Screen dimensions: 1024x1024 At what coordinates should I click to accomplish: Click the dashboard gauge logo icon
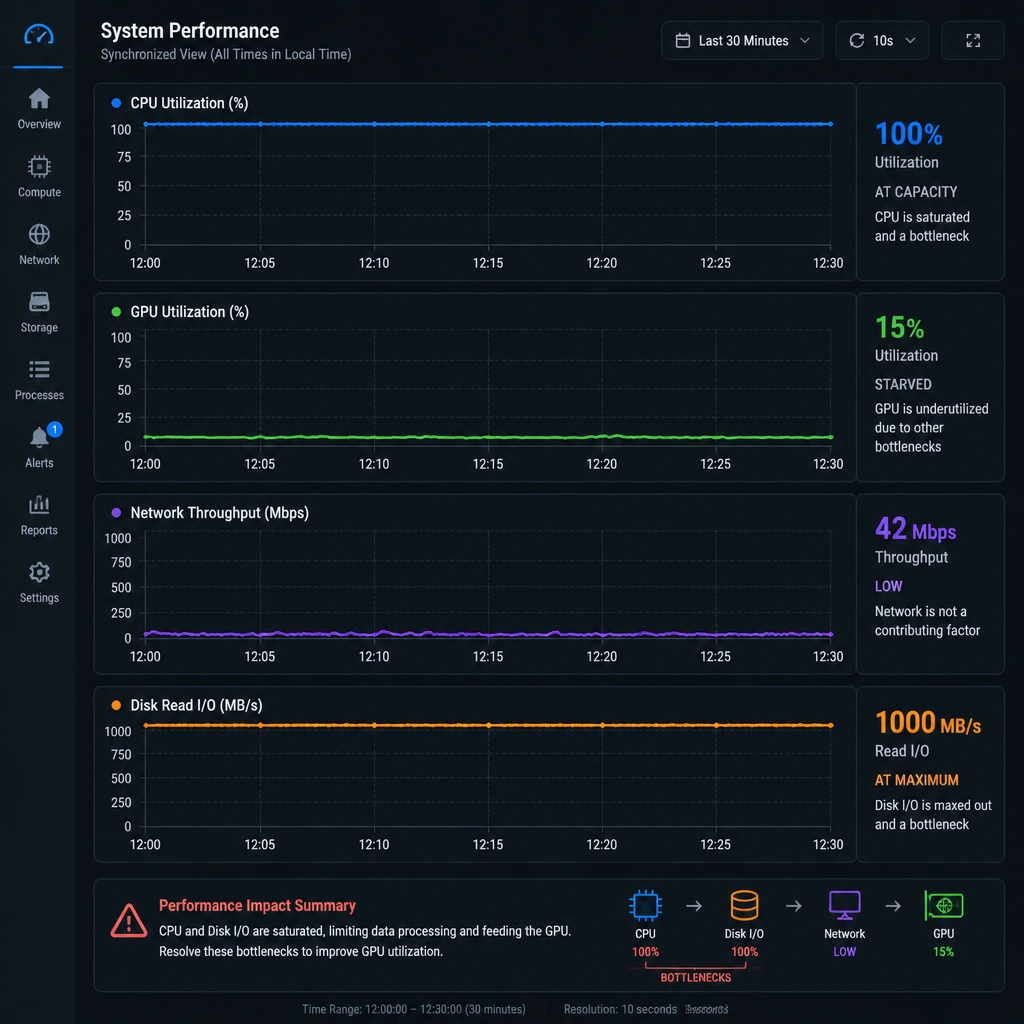tap(39, 35)
